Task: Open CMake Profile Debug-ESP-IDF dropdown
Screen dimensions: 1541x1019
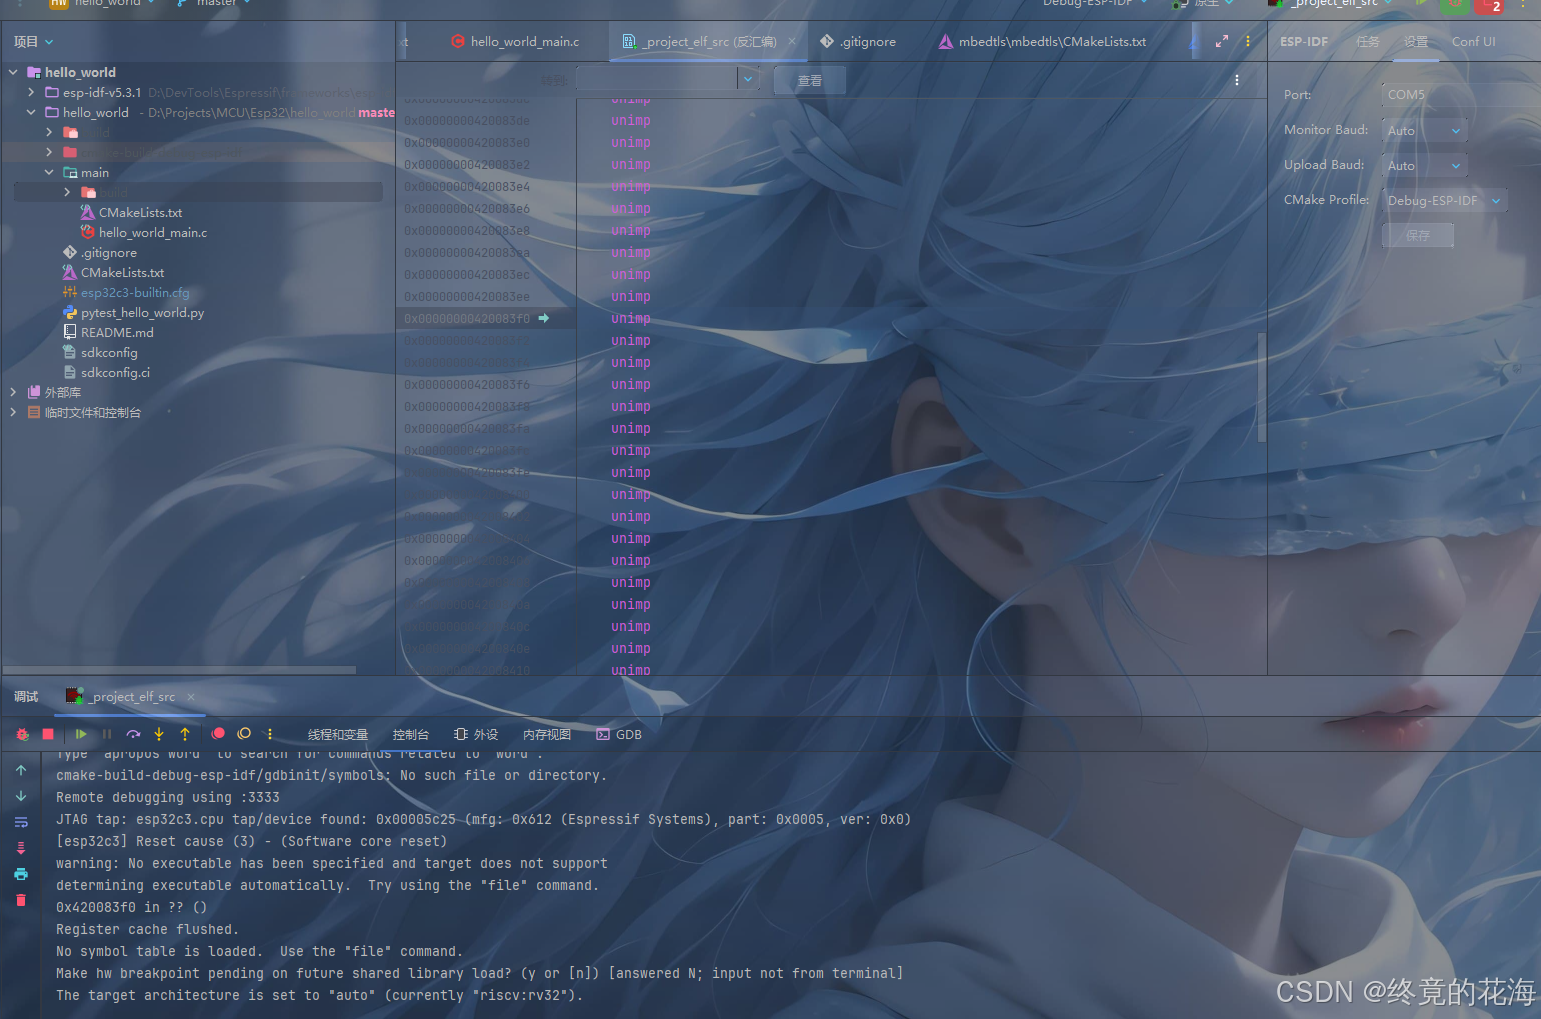Action: pyautogui.click(x=1445, y=201)
